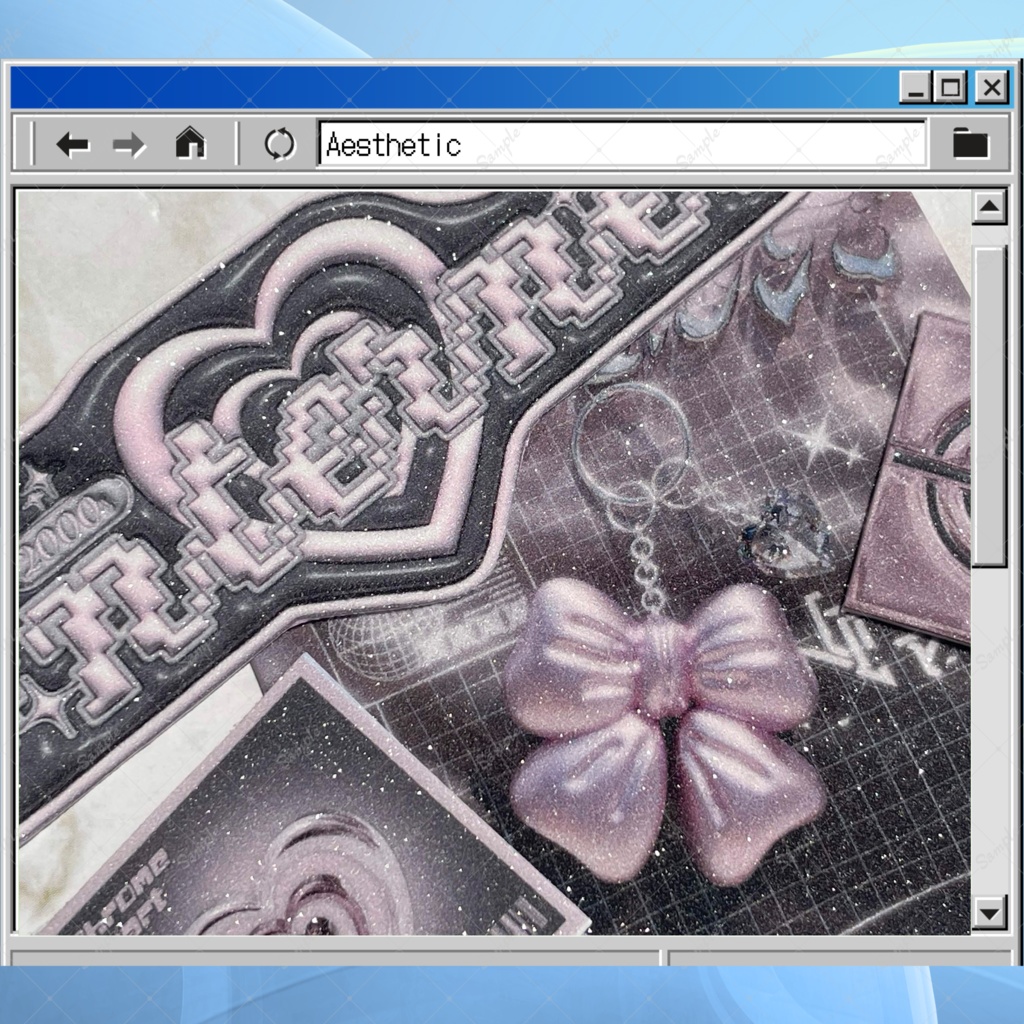
Task: Close the retro browser window
Action: click(991, 87)
